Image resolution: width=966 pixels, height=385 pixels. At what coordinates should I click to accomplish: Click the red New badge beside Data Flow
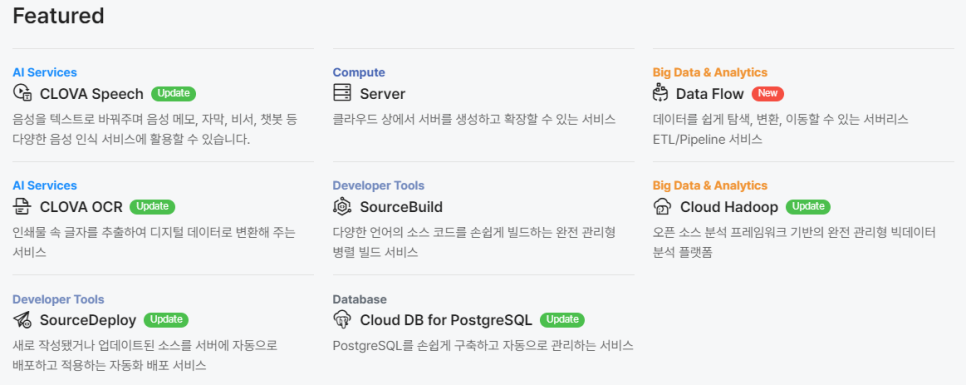[x=768, y=94]
